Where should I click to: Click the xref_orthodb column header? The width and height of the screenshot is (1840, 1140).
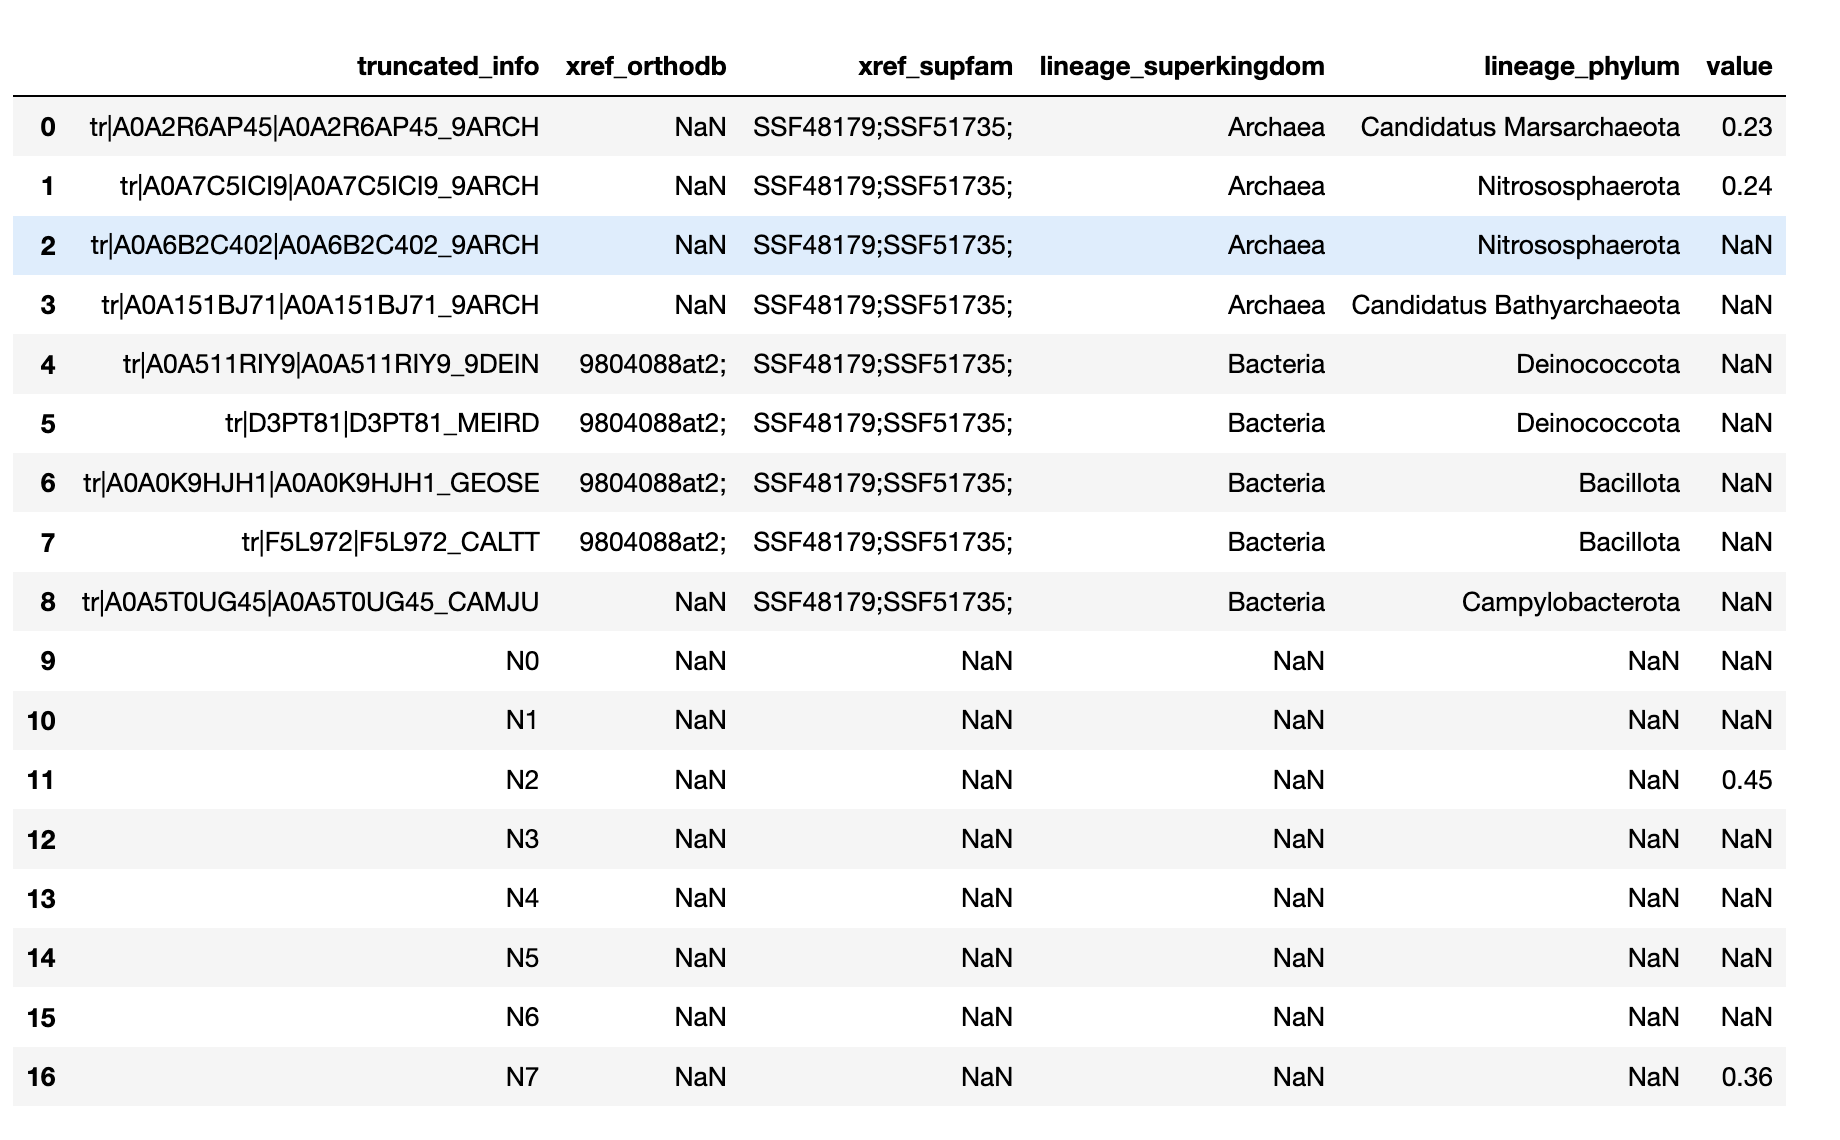click(x=646, y=67)
